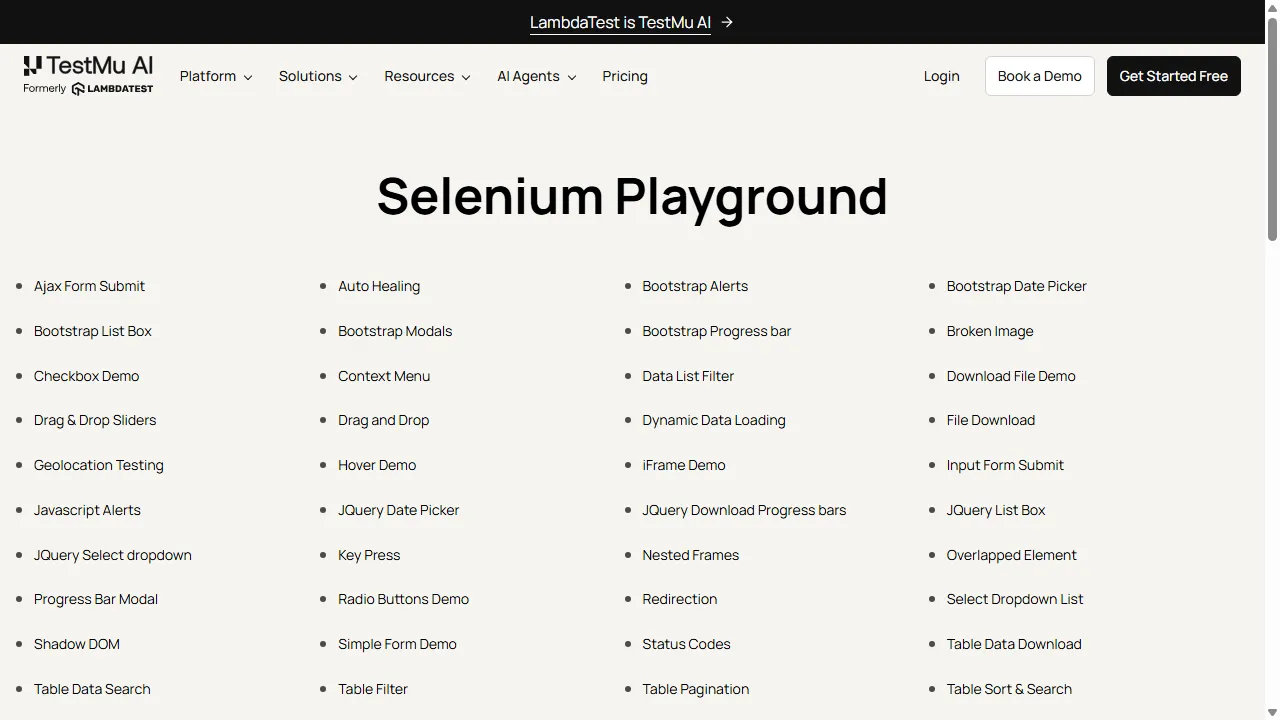Open the Pricing page
The image size is (1280, 720).
click(x=625, y=76)
